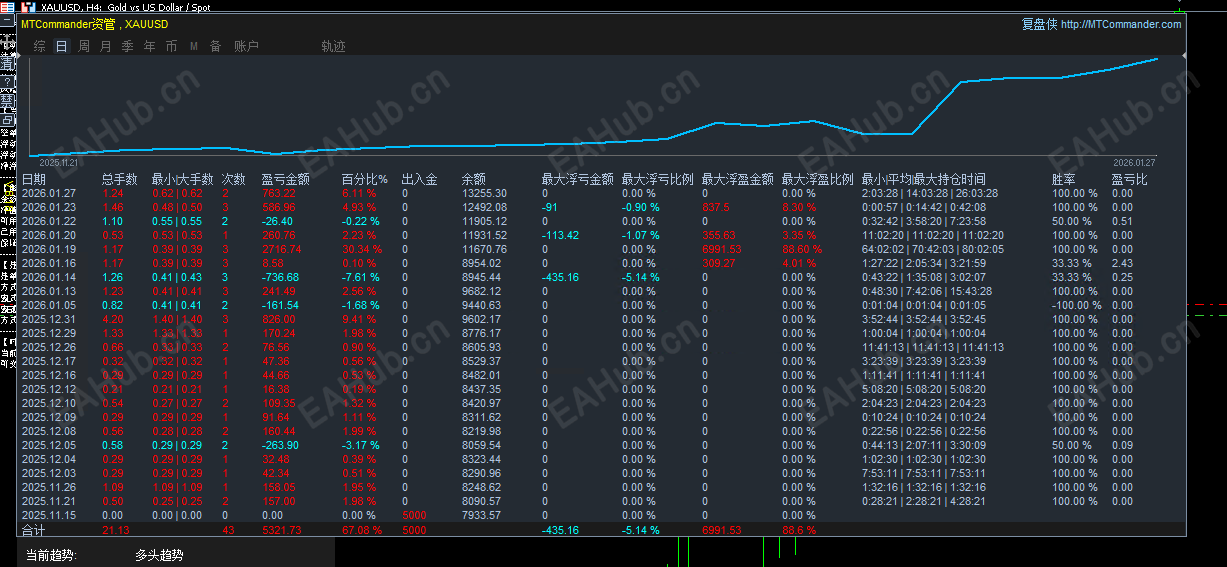Click the XAUUSD chart window icon in title bar
1227x567 pixels.
point(27,6)
